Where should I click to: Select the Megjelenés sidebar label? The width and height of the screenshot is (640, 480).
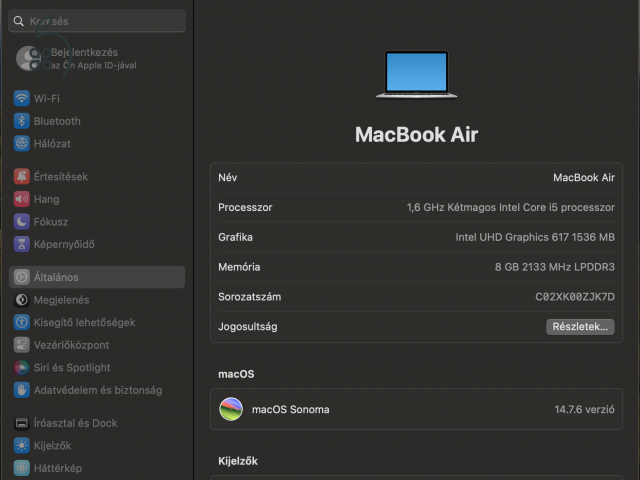(61, 300)
